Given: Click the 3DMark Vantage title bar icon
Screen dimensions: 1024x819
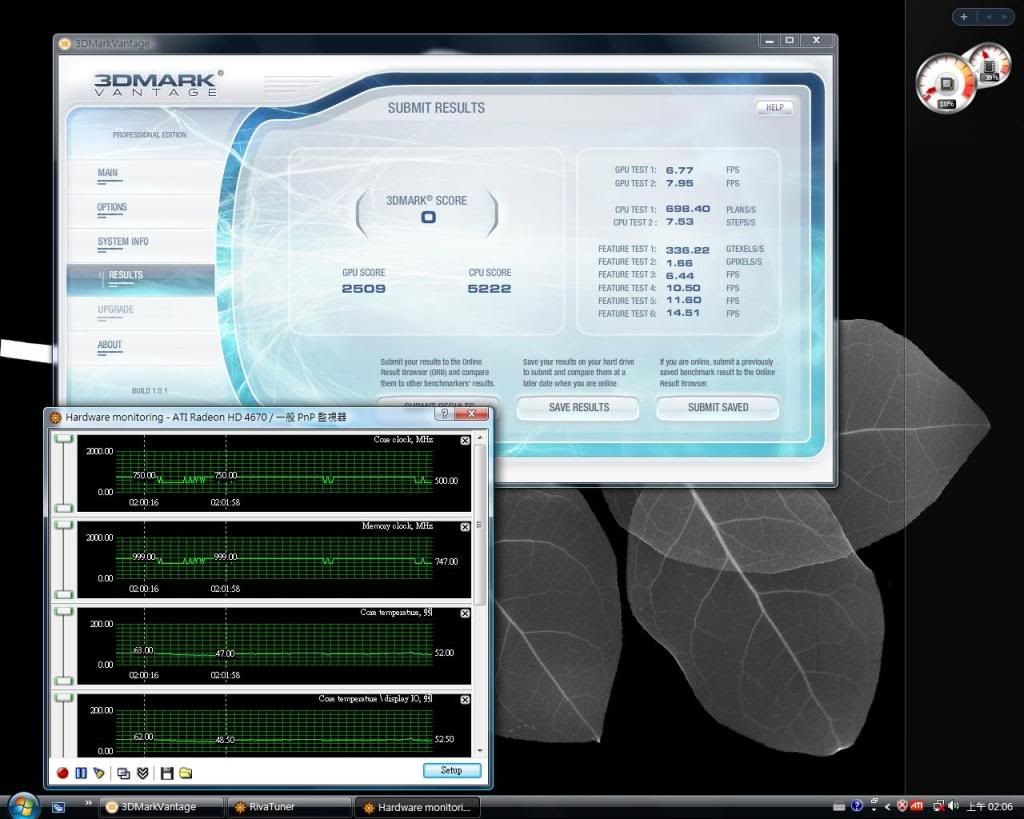Looking at the screenshot, I should [x=64, y=44].
